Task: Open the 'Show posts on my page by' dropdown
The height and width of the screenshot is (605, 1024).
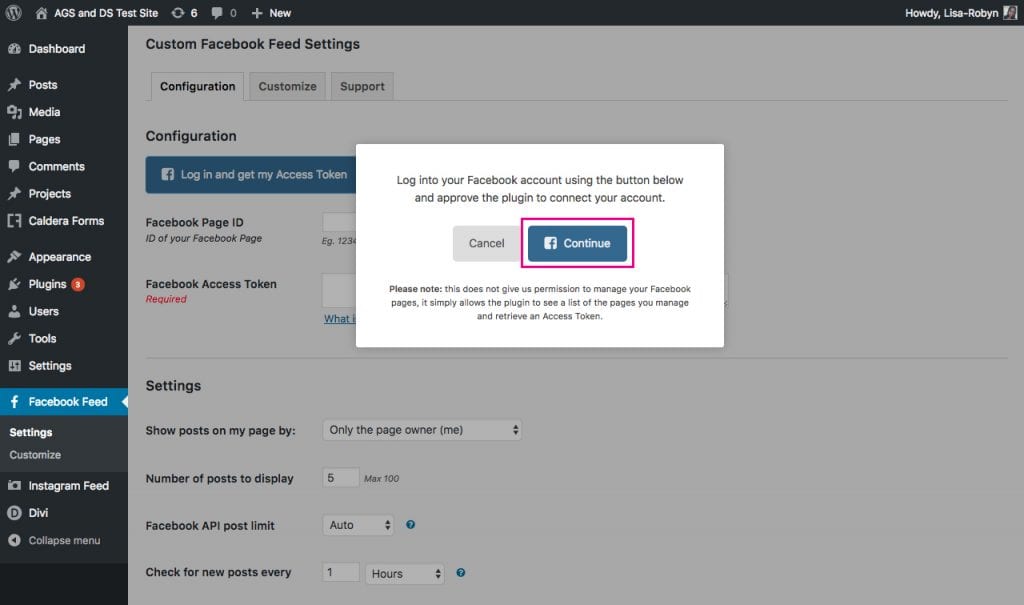Action: click(422, 430)
